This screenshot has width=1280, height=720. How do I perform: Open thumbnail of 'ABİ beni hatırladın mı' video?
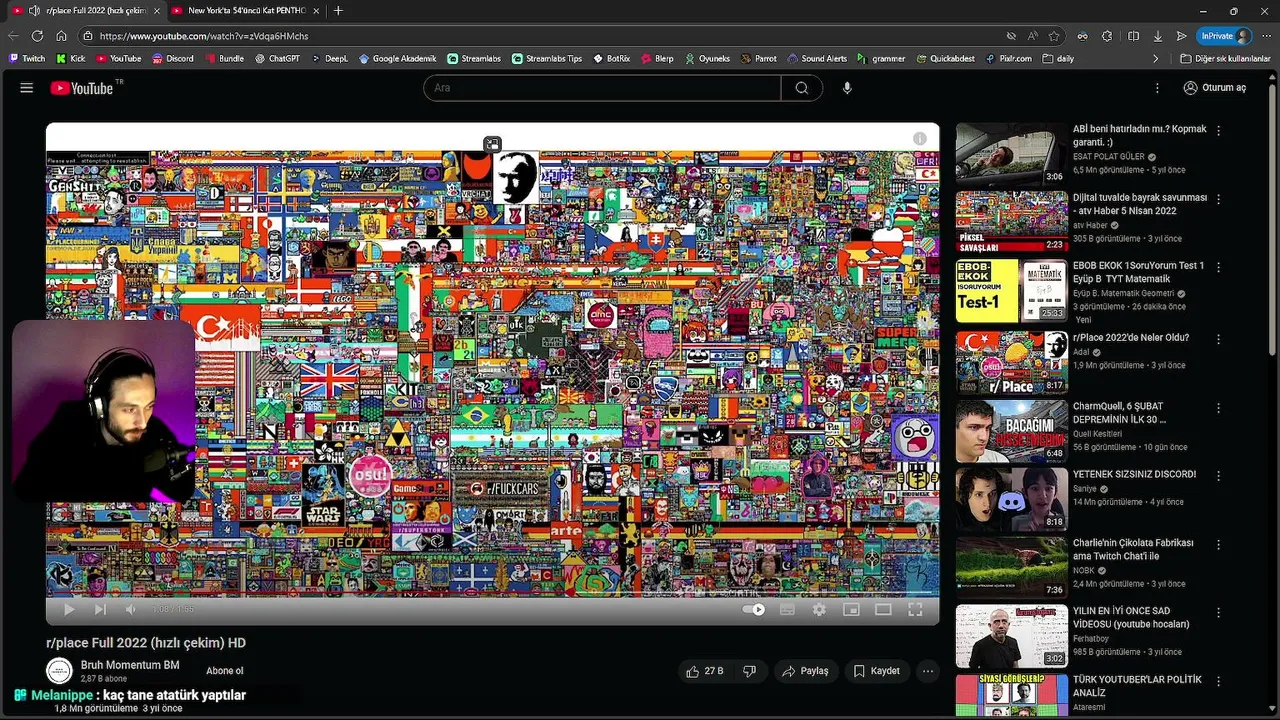click(x=1011, y=154)
